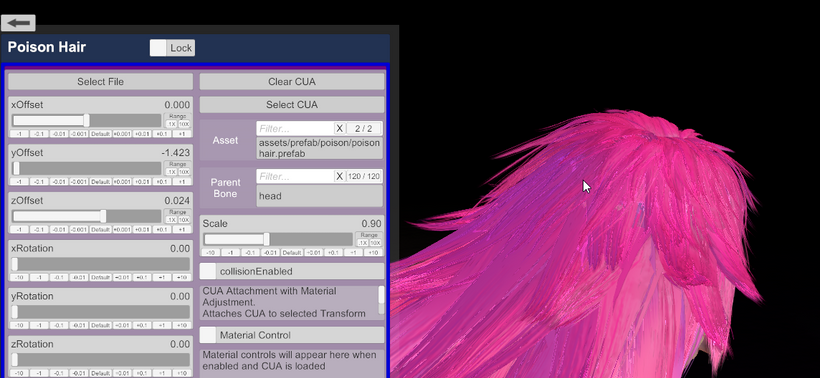Click the Select CUA button
The image size is (820, 378).
292,105
